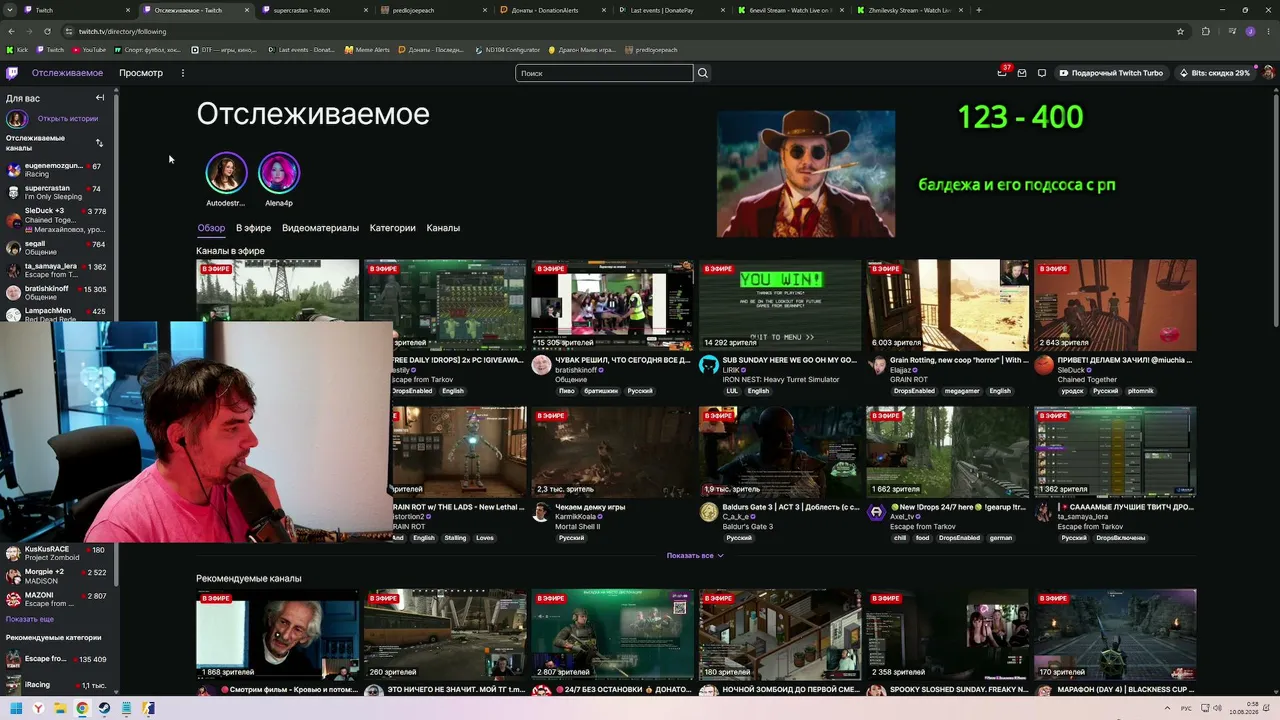Screen dimensions: 1280x720
Task: Open the Alena4p story avatar
Action: point(279,173)
